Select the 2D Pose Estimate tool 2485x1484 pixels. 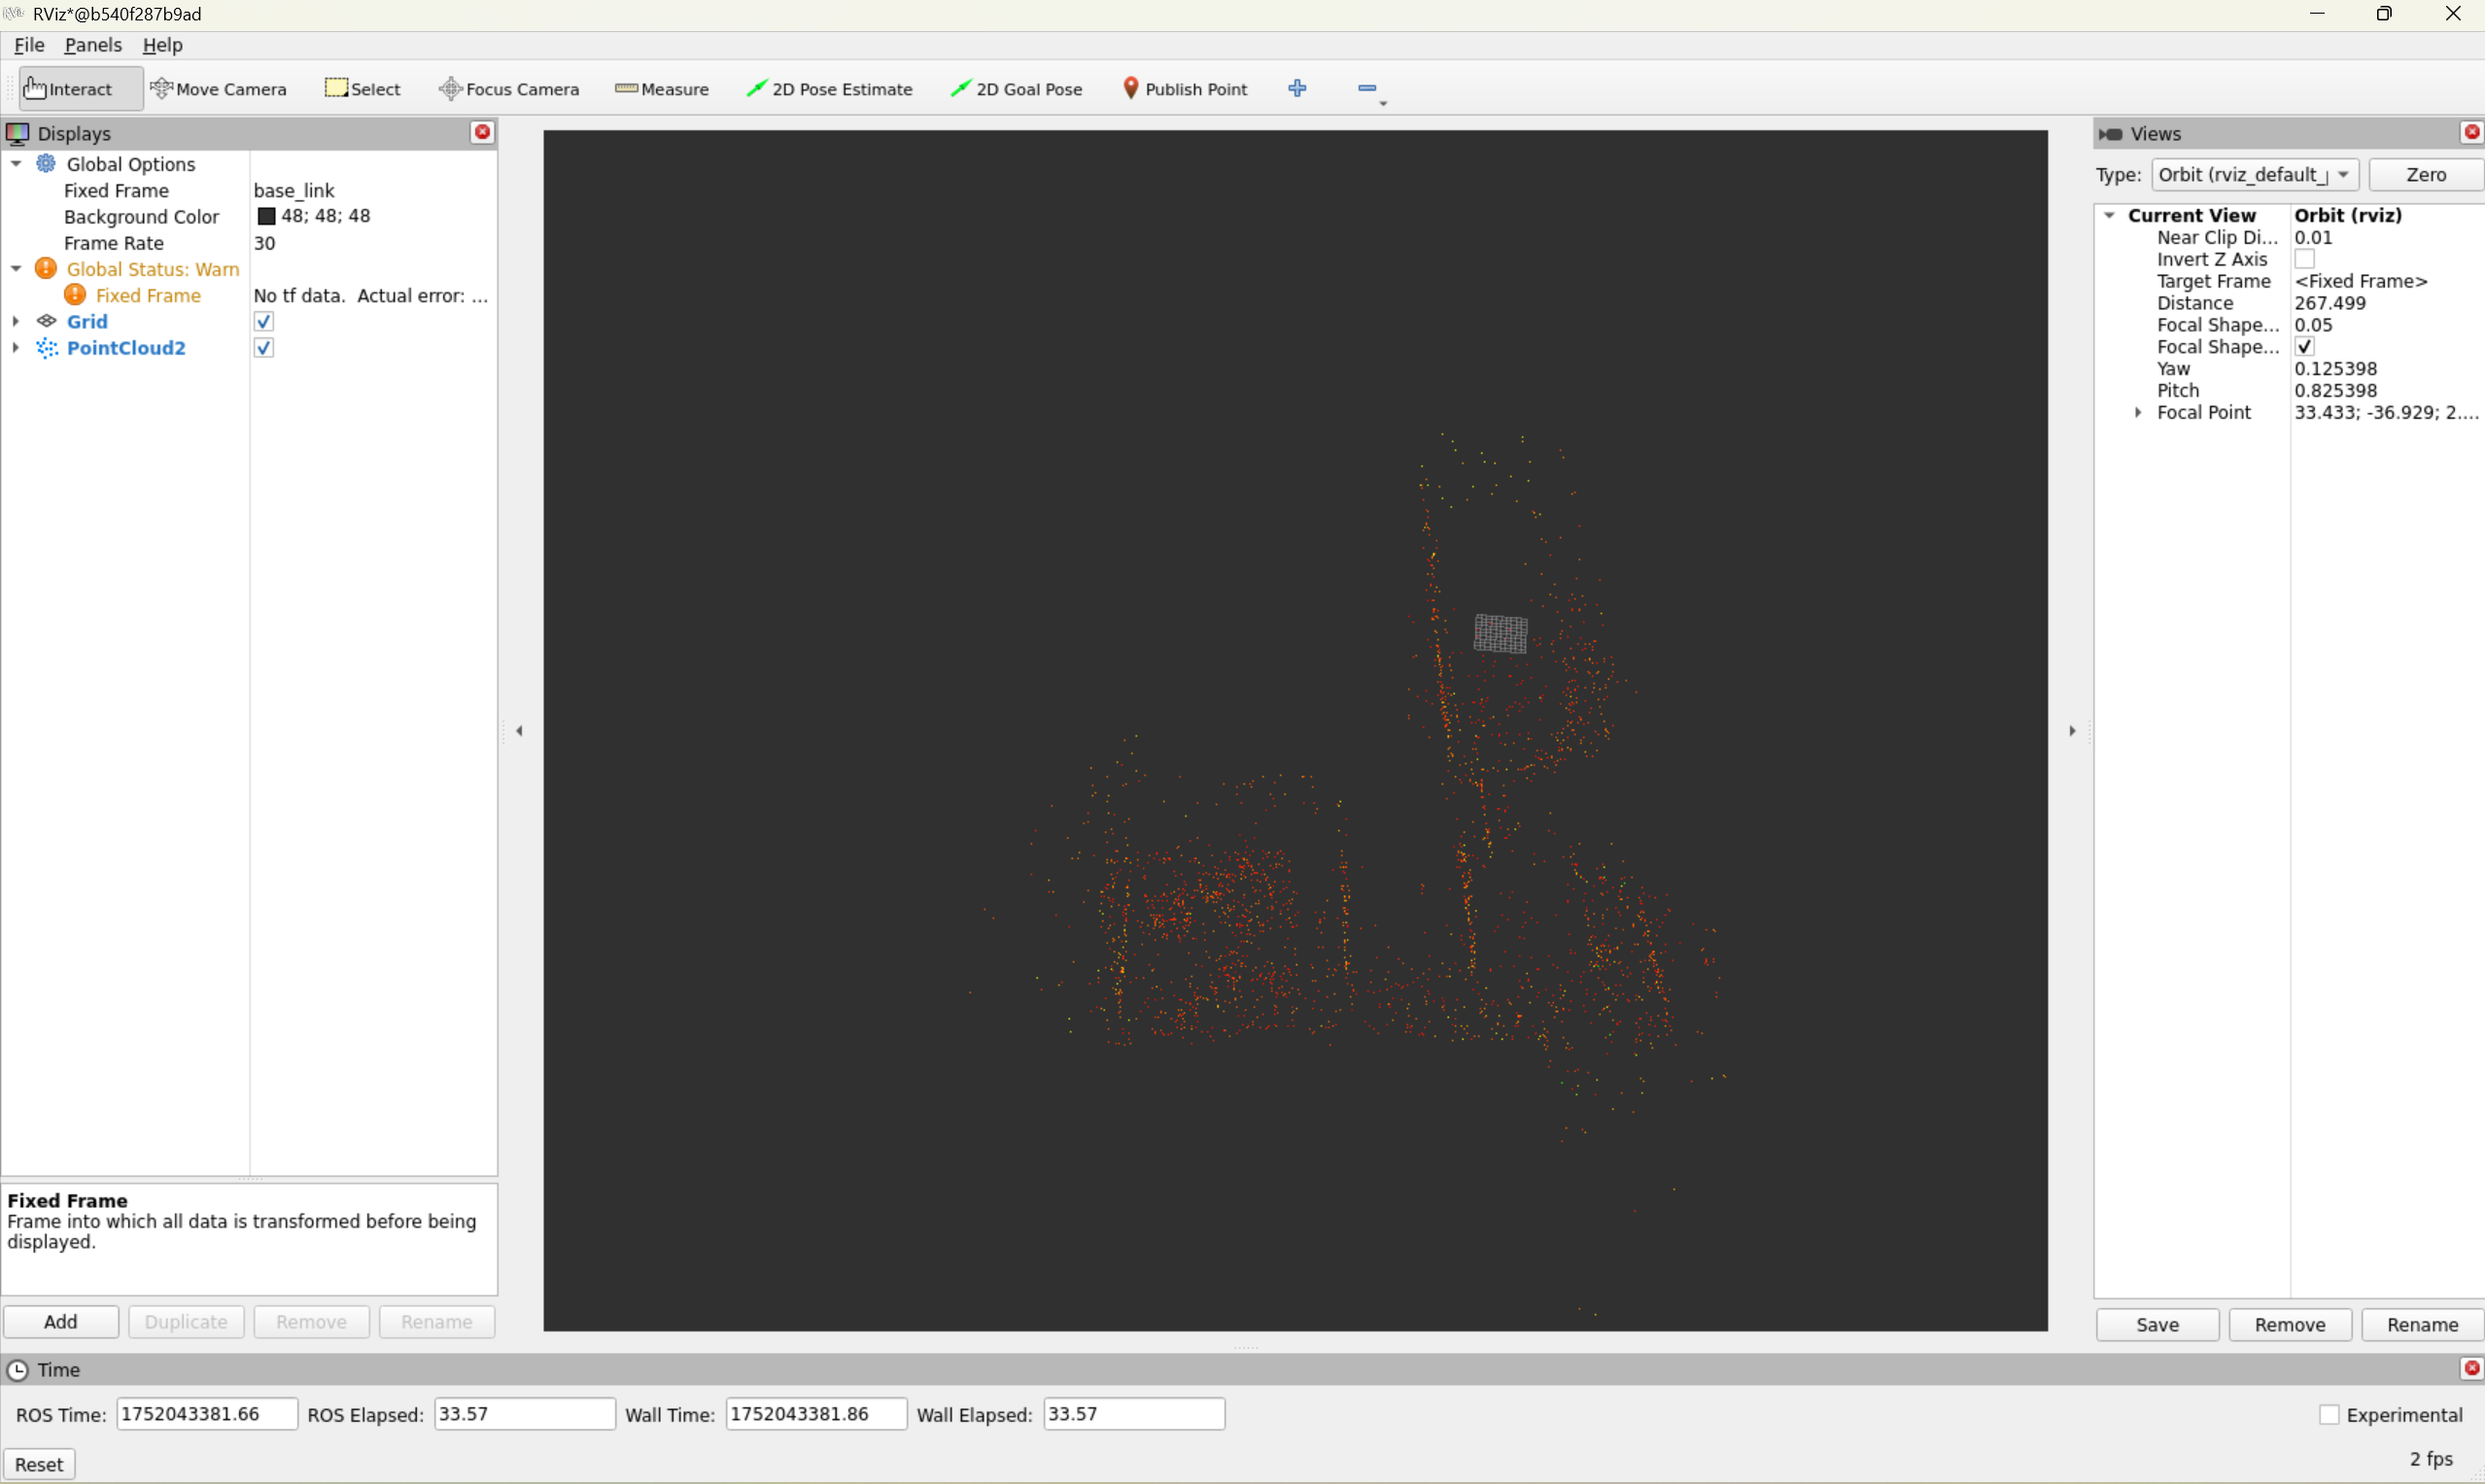tap(830, 89)
